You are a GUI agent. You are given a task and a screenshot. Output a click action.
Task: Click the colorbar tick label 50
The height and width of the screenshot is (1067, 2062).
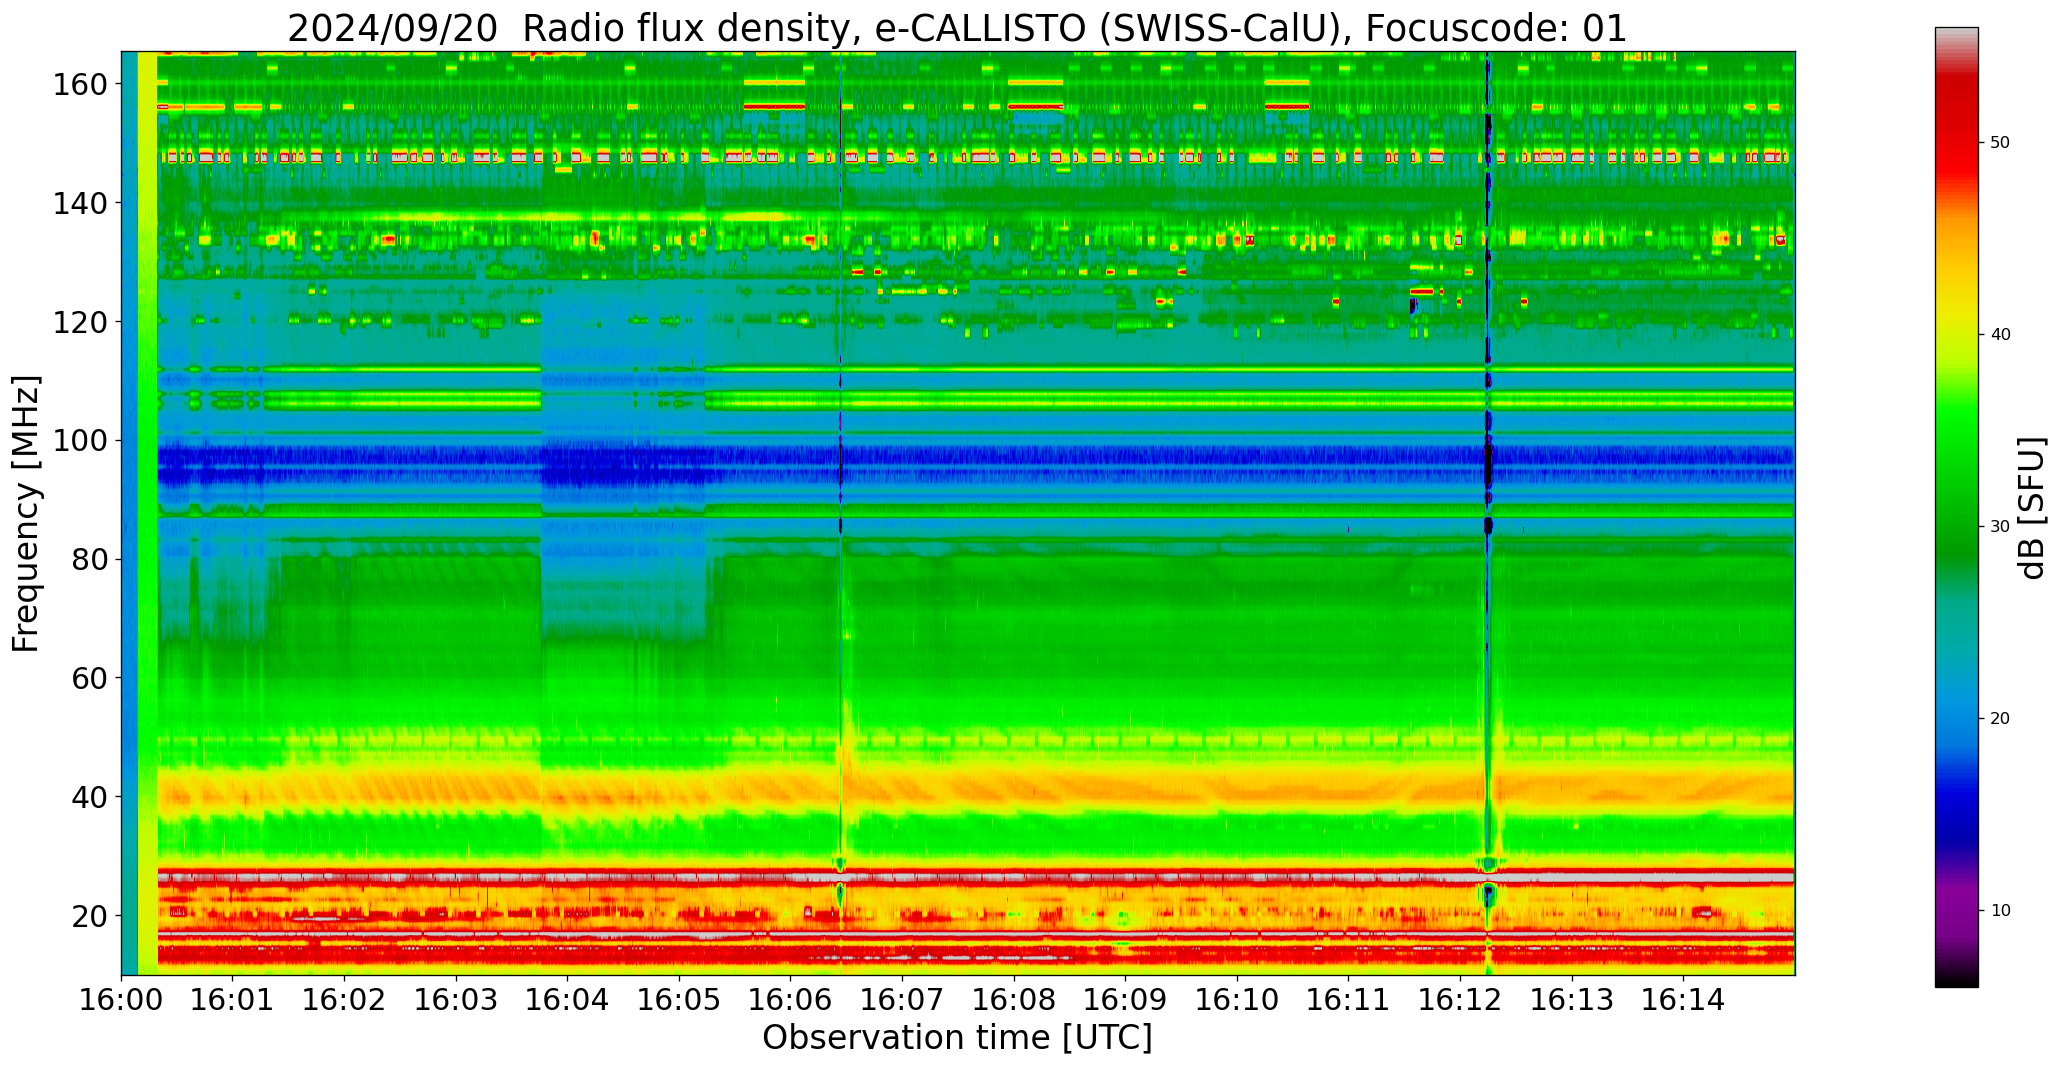click(2000, 142)
